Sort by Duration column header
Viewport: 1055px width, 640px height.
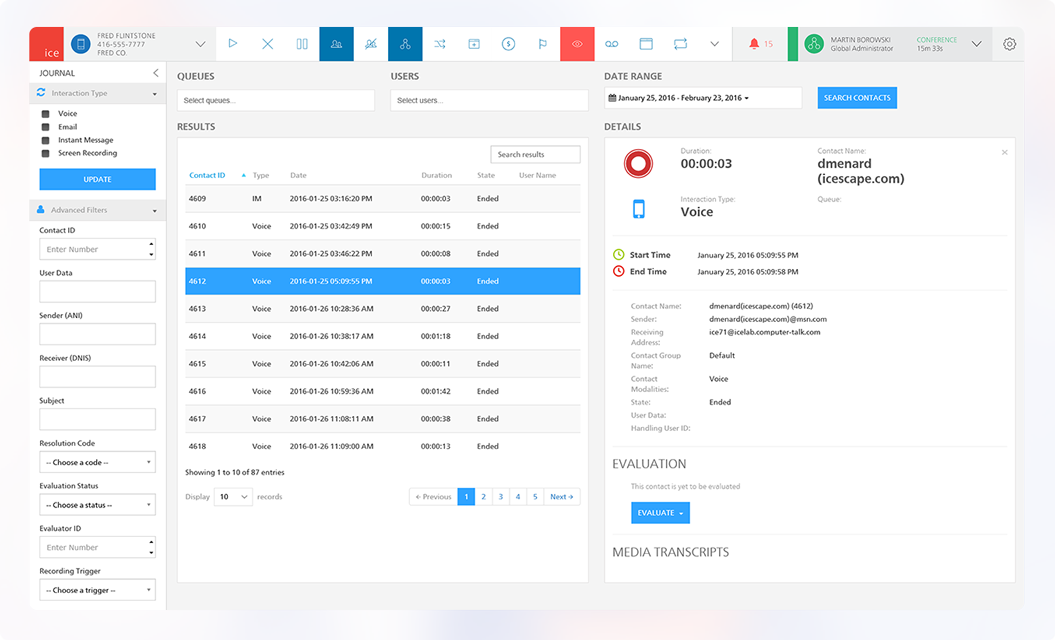[437, 175]
